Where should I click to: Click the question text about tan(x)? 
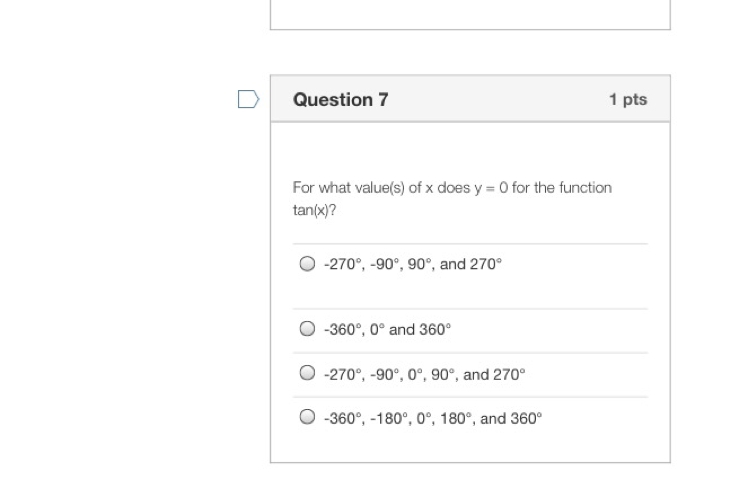click(452, 199)
